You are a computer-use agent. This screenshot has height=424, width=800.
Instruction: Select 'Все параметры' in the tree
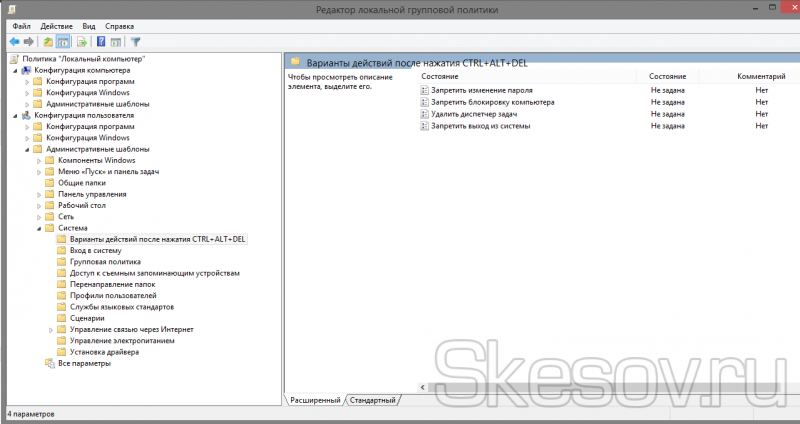pyautogui.click(x=84, y=363)
